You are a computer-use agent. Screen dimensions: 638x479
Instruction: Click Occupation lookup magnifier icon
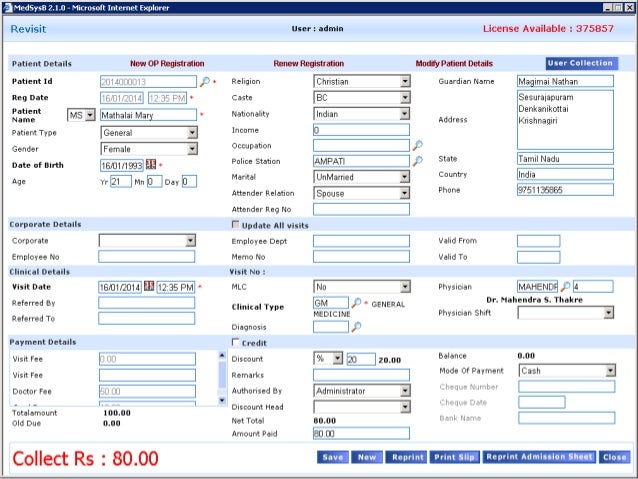point(417,145)
